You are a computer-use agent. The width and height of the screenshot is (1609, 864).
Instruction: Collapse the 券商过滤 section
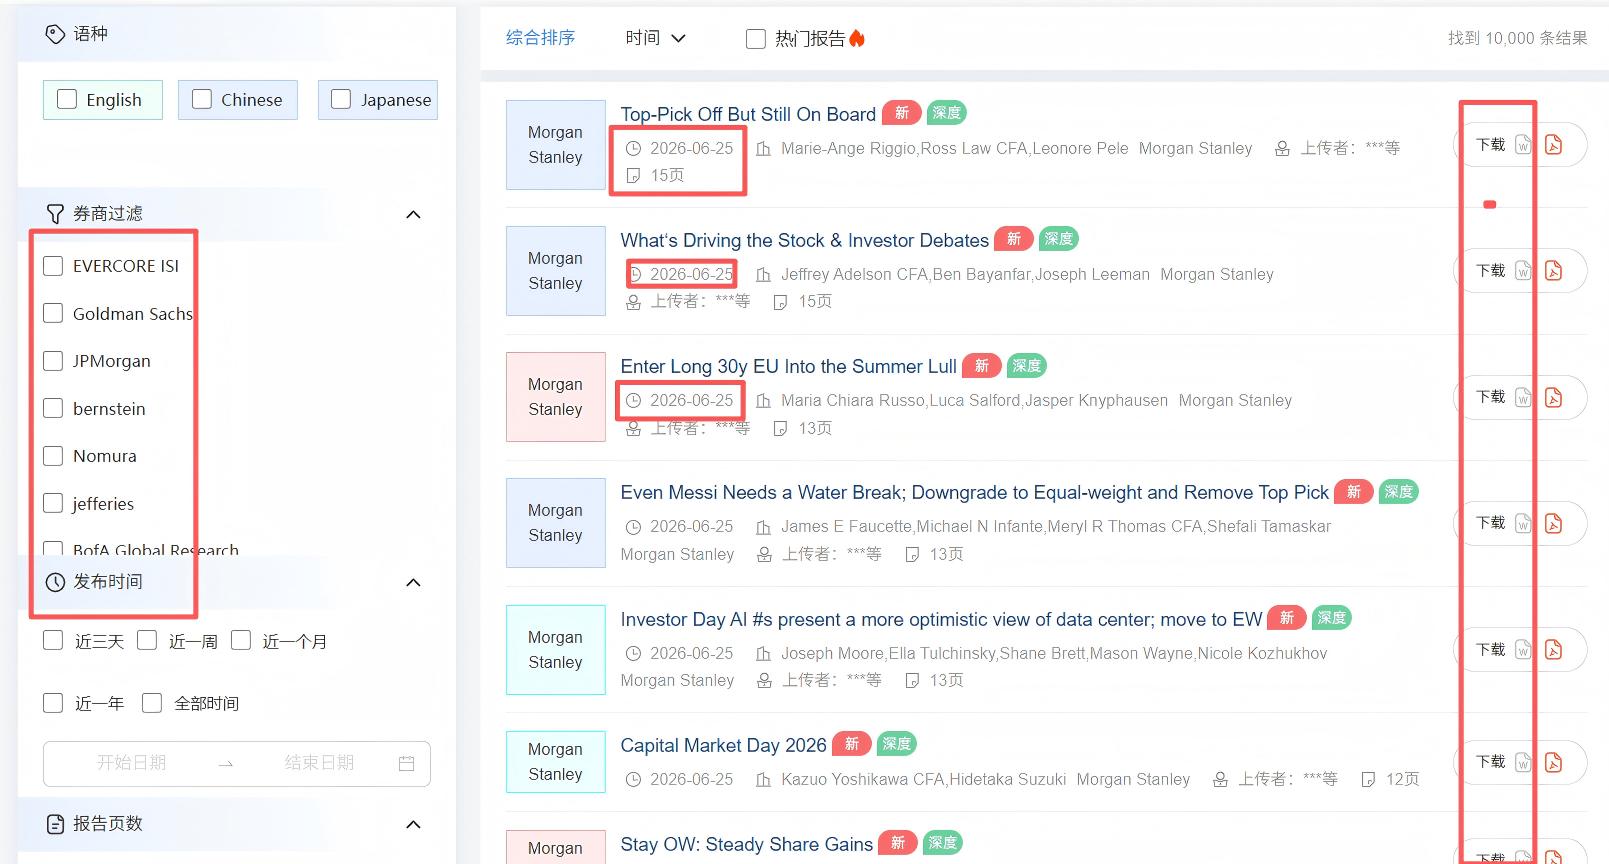[x=413, y=214]
